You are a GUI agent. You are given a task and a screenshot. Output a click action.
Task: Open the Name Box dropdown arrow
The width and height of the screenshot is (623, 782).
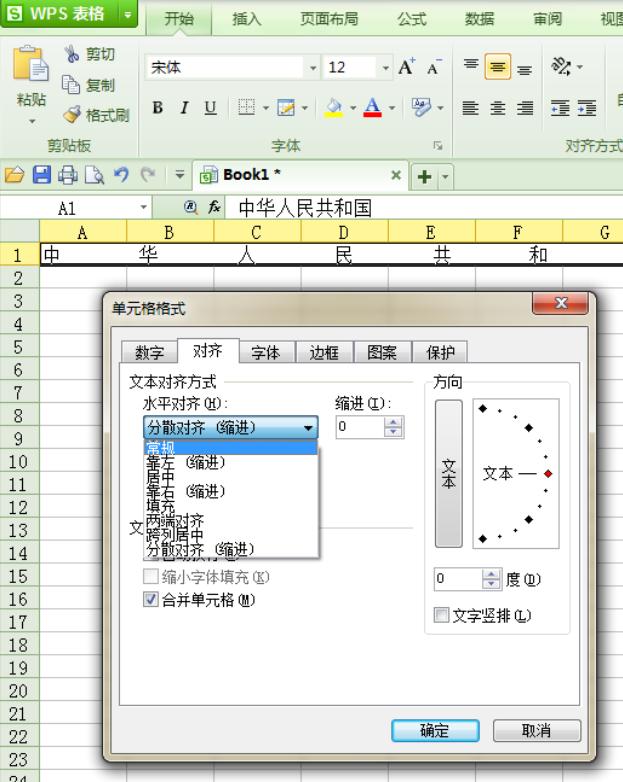pos(143,206)
